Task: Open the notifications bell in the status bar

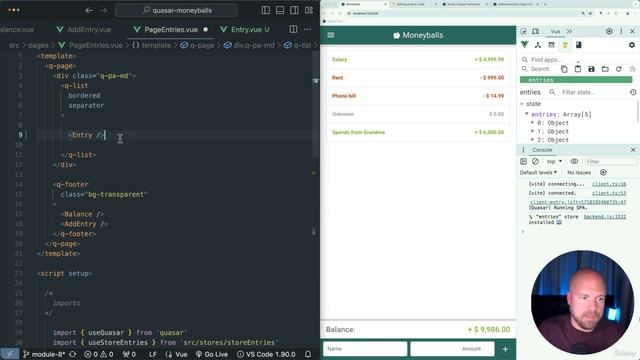Action: pyautogui.click(x=308, y=354)
